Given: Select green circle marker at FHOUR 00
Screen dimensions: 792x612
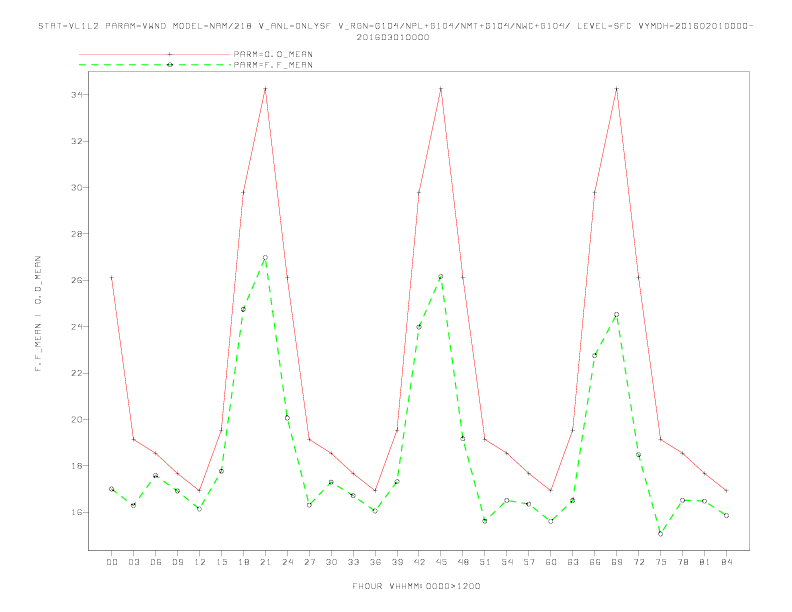Looking at the screenshot, I should 112,489.
